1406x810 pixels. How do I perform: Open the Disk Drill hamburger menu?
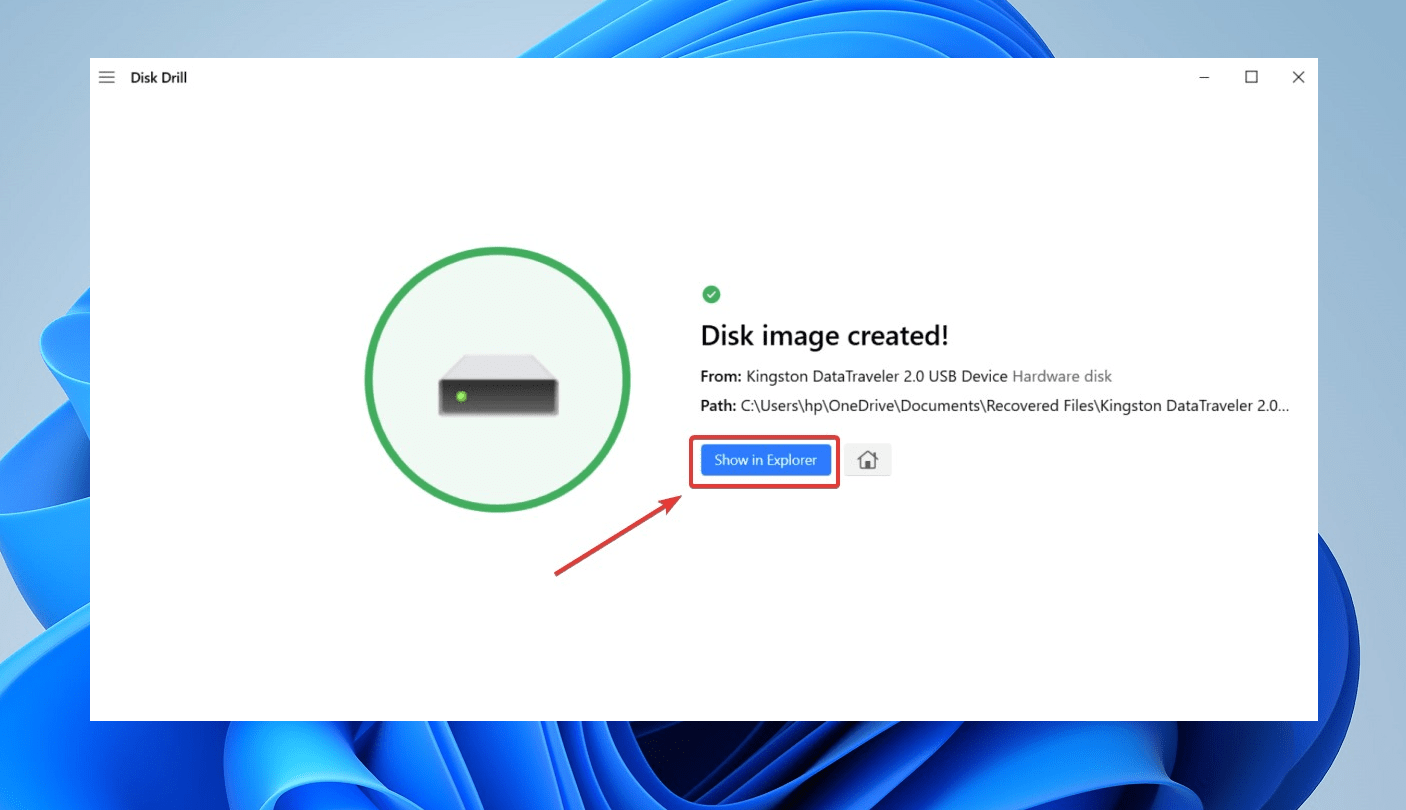[x=107, y=77]
